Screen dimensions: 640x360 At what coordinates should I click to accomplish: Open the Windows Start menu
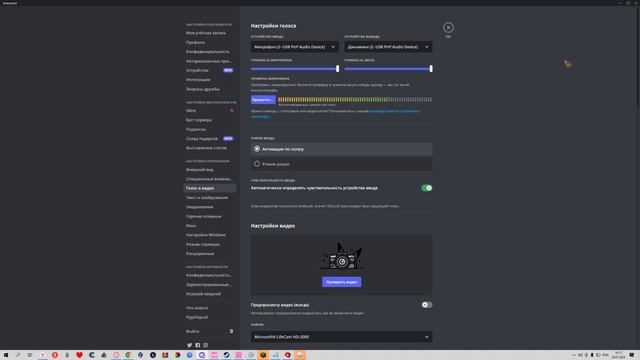[6, 355]
